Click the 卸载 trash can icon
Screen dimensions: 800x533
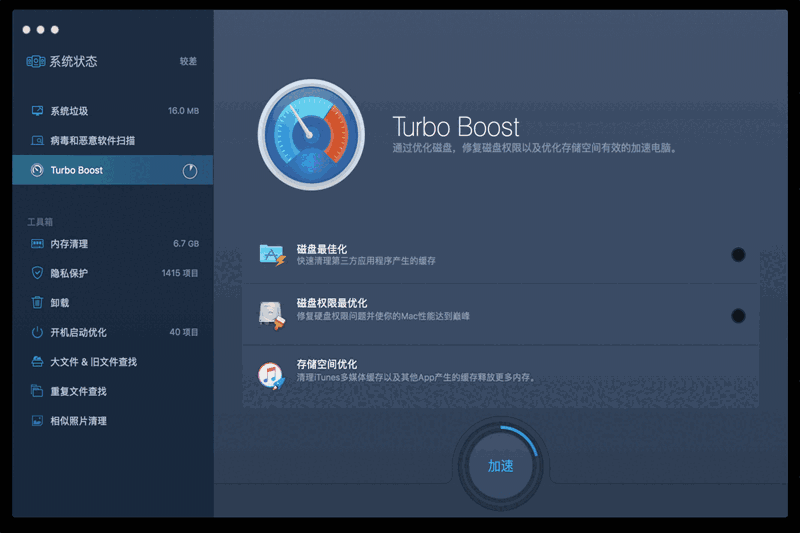[37, 302]
